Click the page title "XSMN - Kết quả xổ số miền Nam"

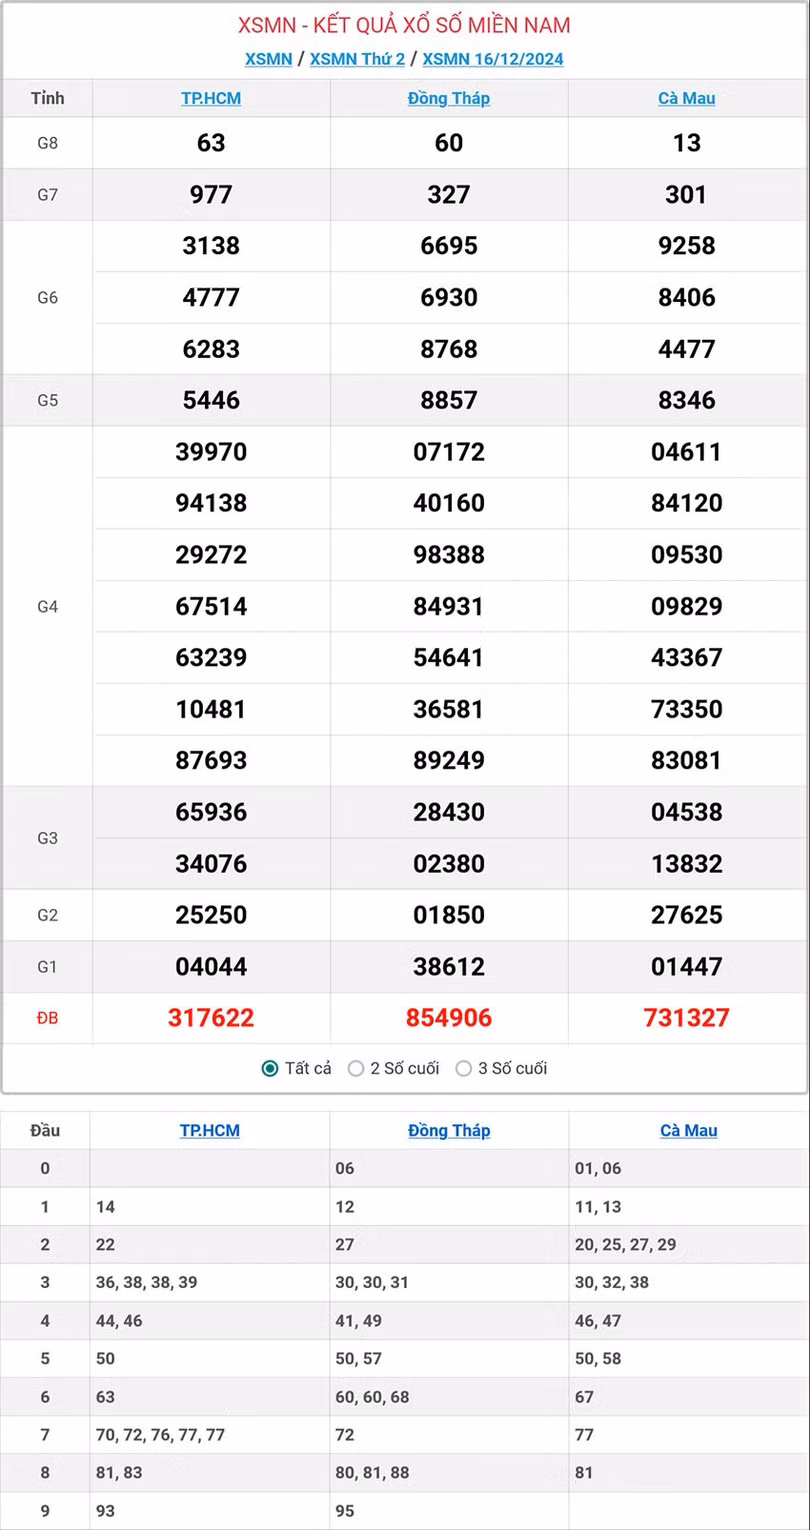click(405, 25)
